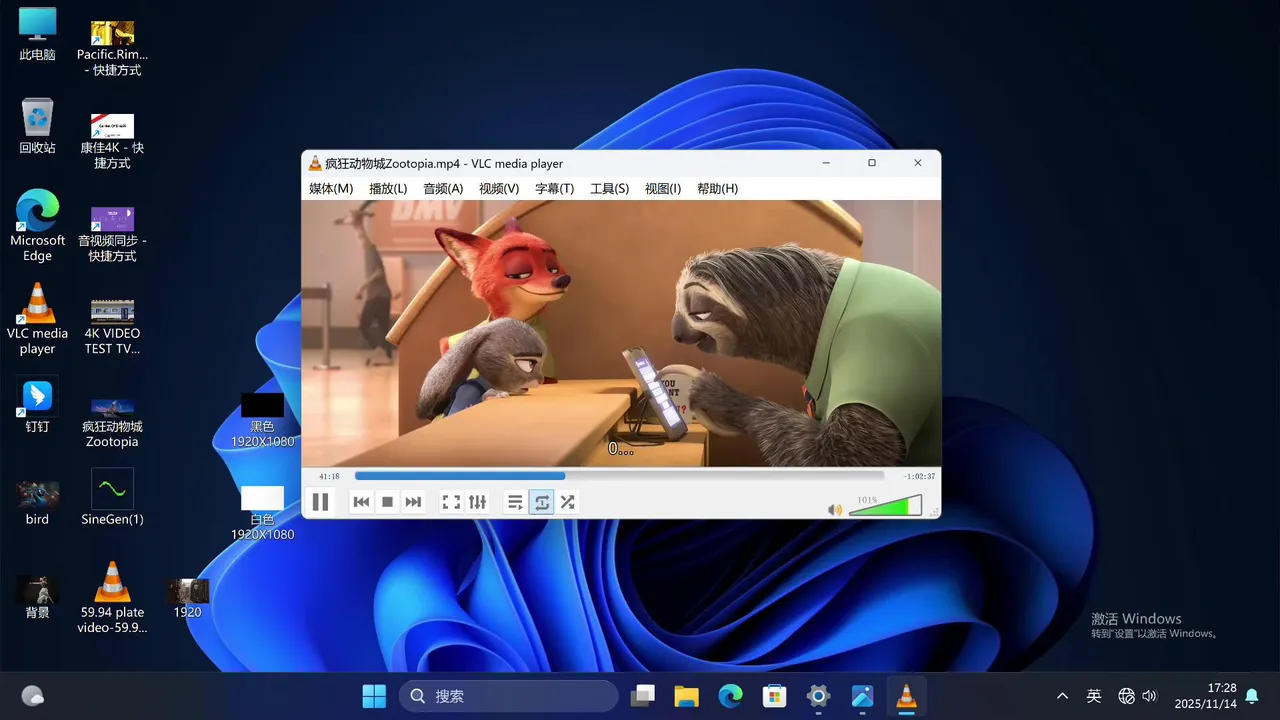This screenshot has width=1280, height=720.
Task: Open the 视频(V) menu
Action: 499,188
